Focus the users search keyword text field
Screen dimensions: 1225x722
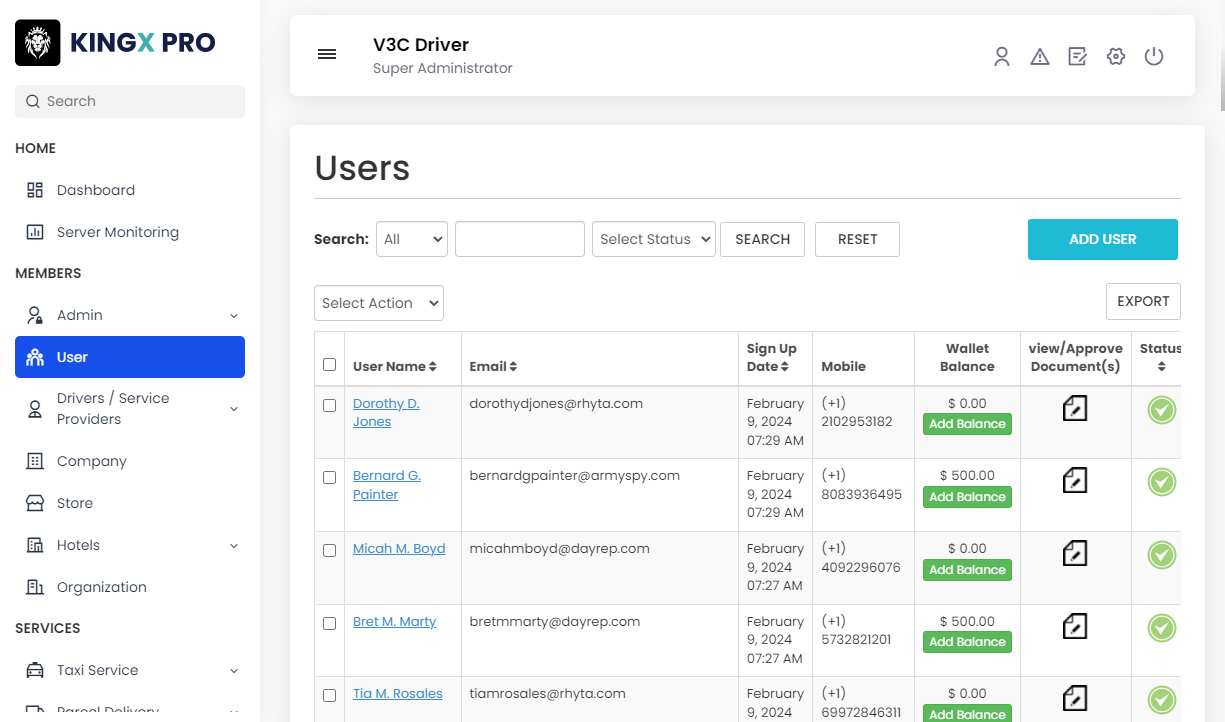(x=520, y=239)
